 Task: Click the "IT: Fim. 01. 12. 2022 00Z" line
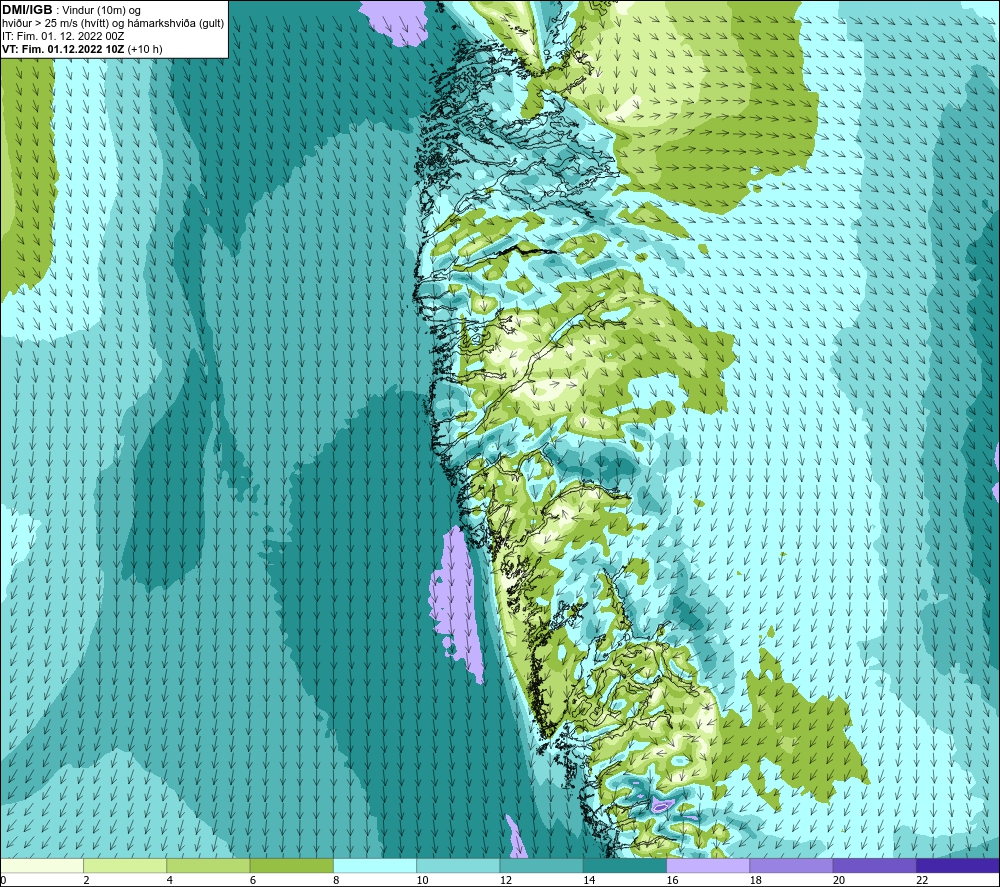coord(62,36)
